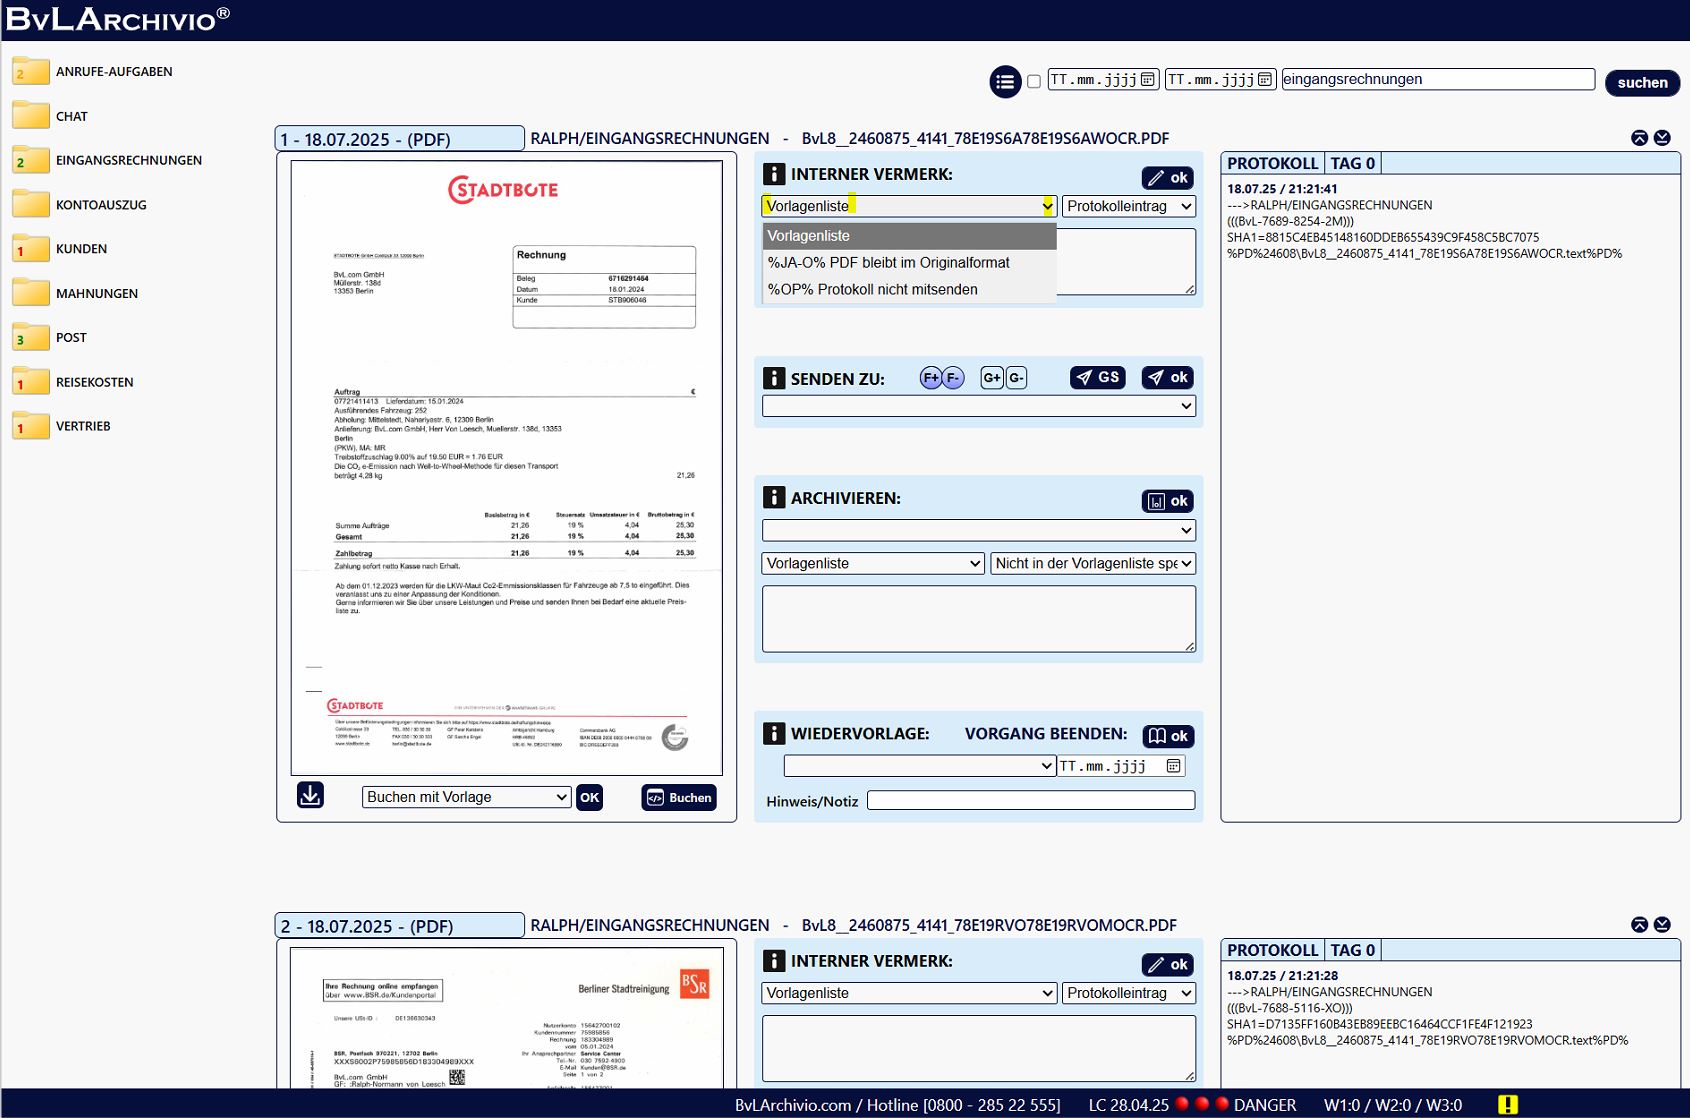1690x1118 pixels.
Task: Select '%JA-O% PDF bleibt im Originalformat' option
Action: tap(888, 263)
